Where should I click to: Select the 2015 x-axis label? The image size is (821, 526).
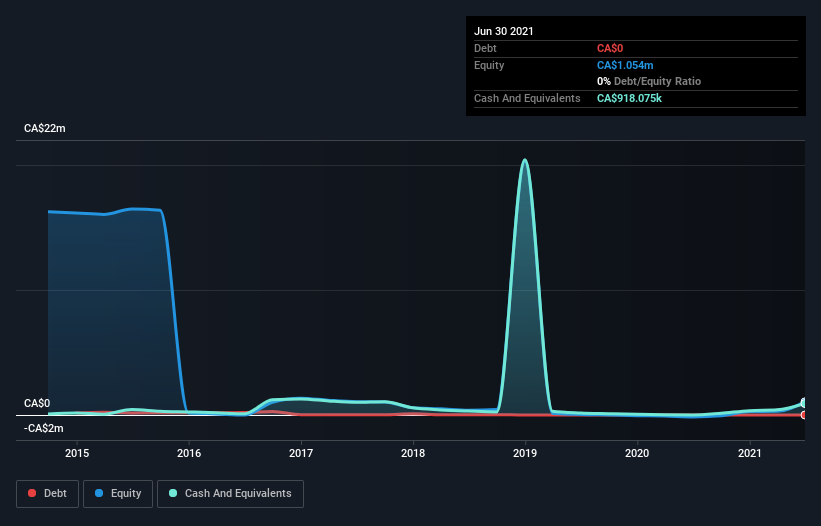pyautogui.click(x=77, y=453)
